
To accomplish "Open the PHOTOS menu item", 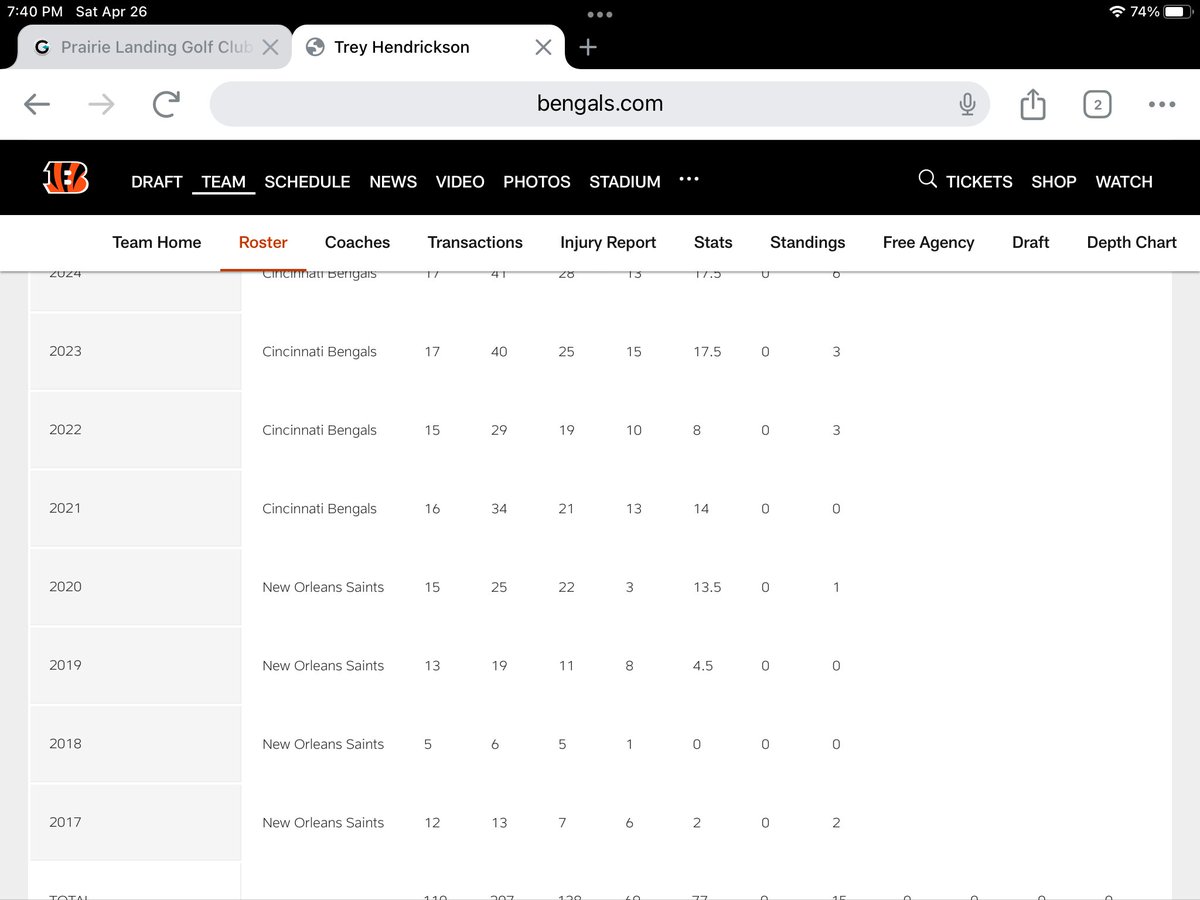I will click(x=537, y=182).
